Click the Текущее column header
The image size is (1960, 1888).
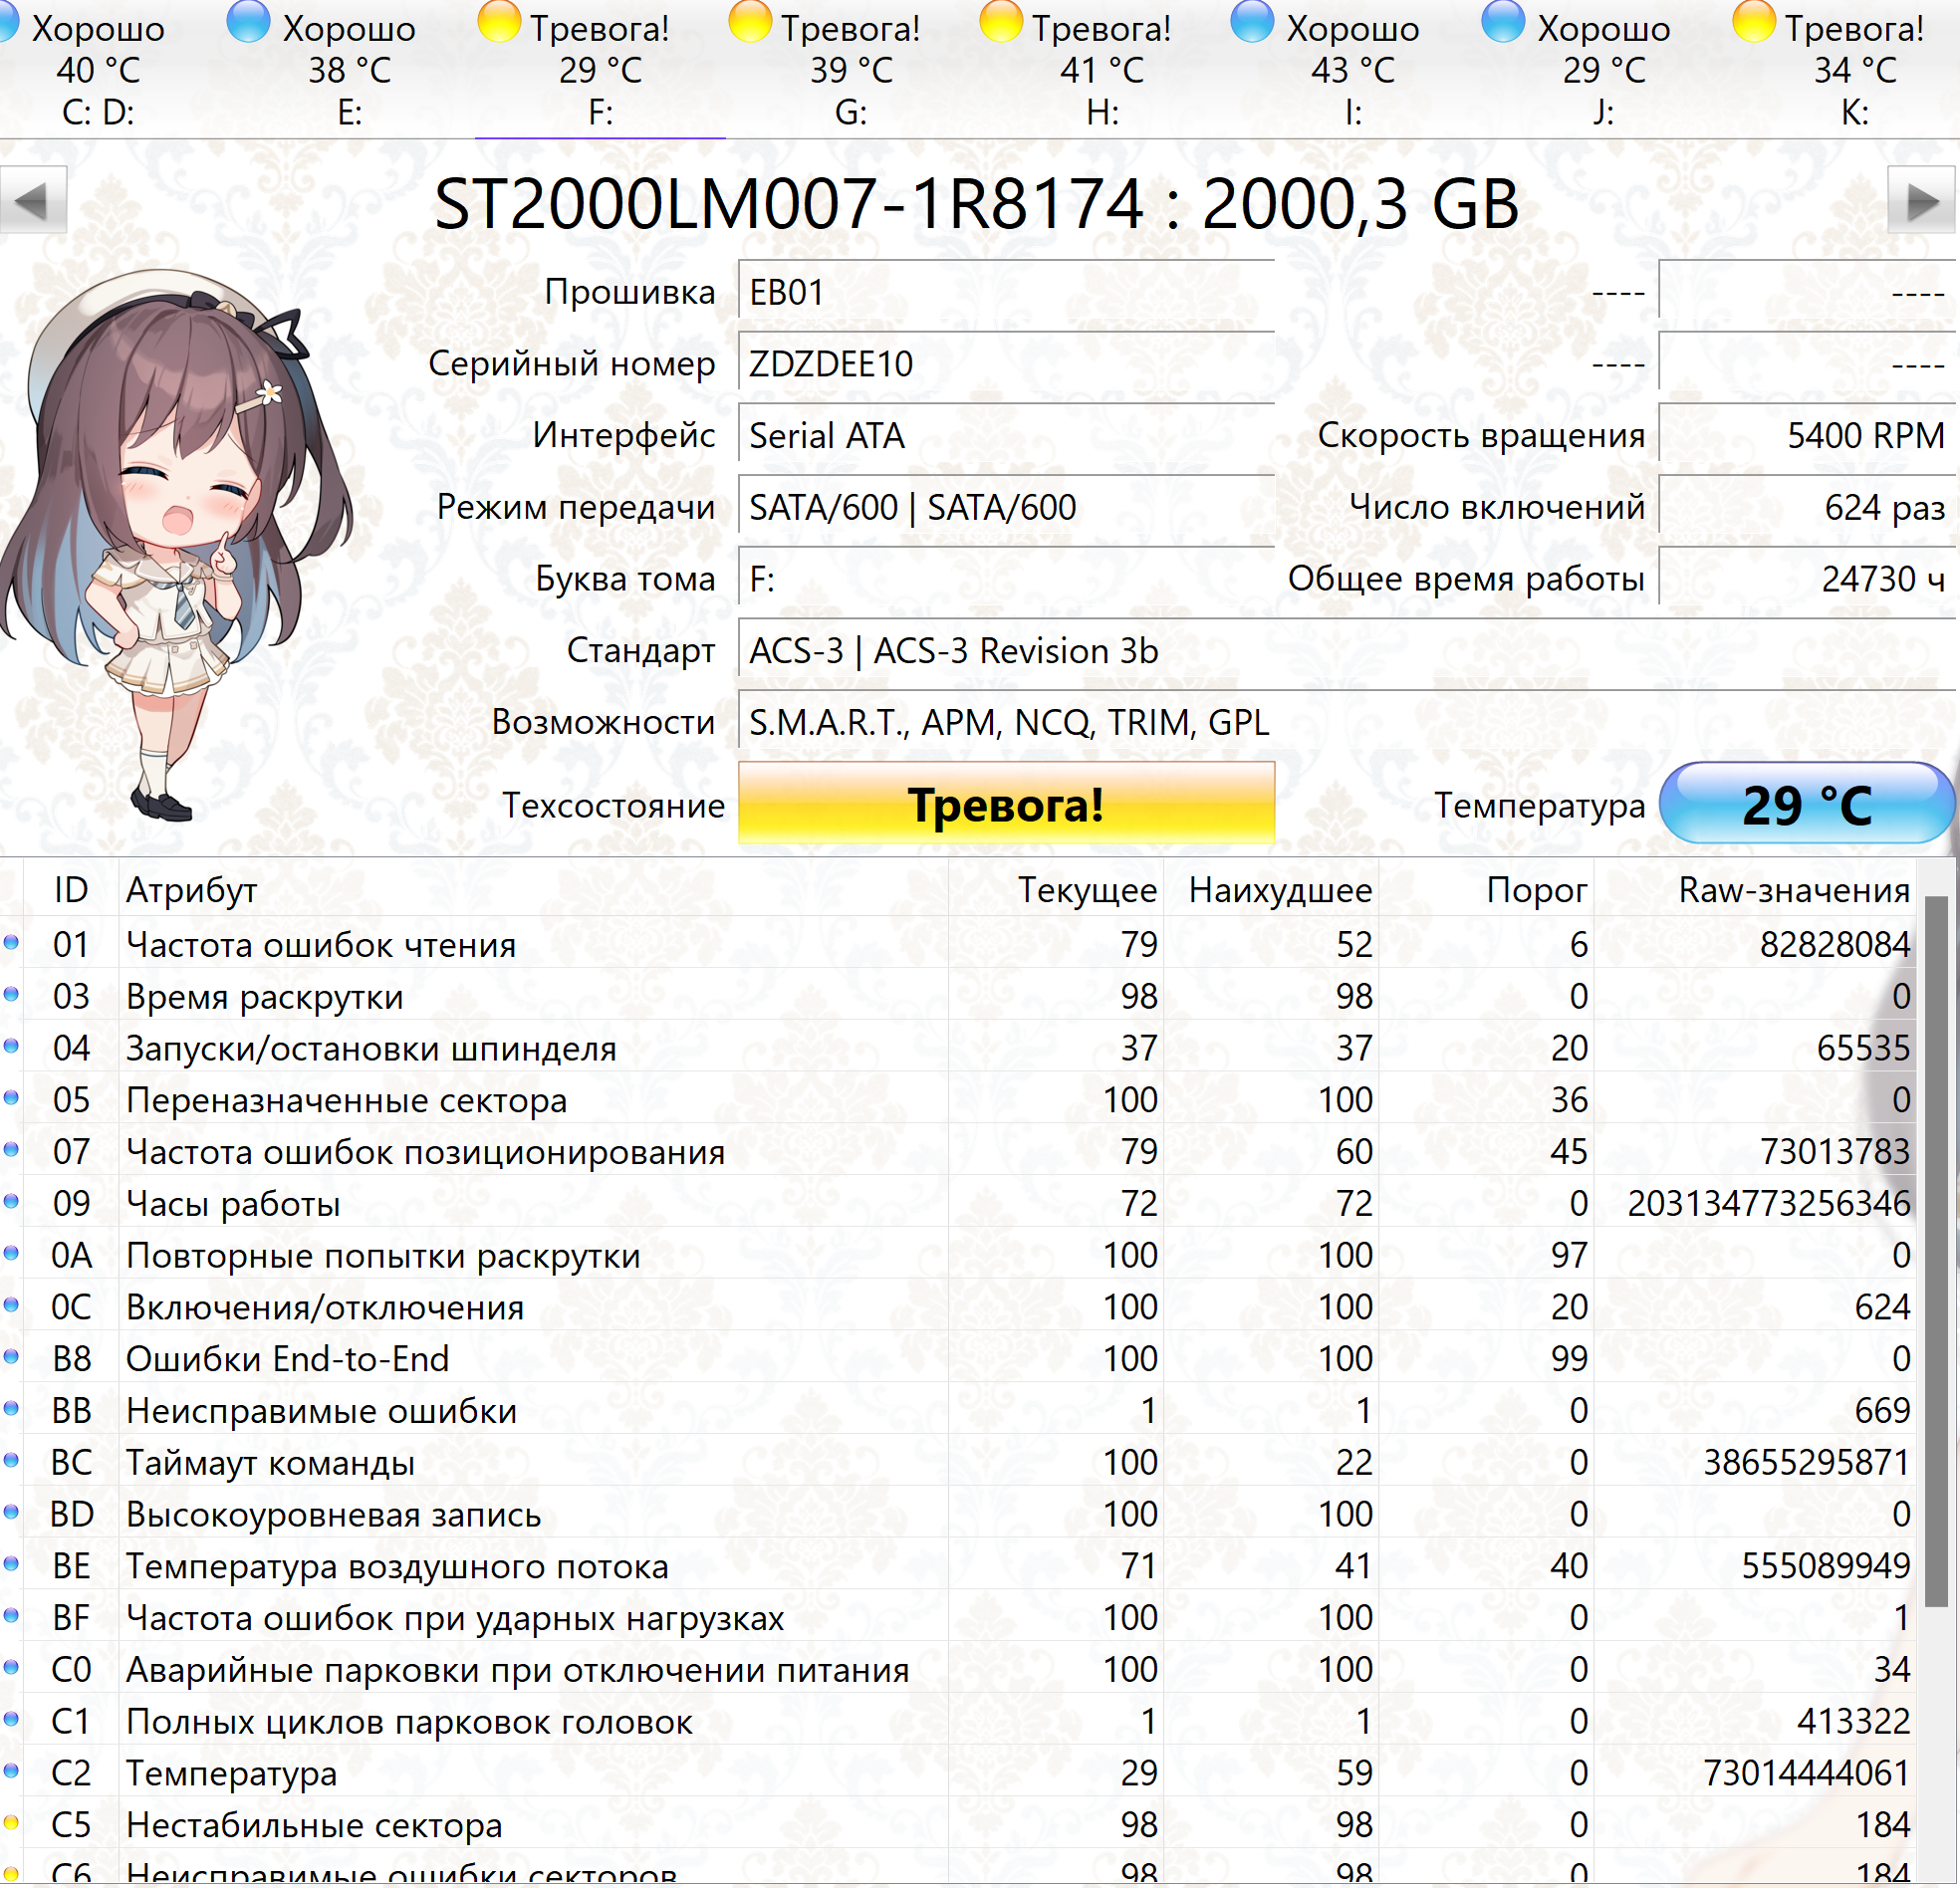click(x=1056, y=889)
